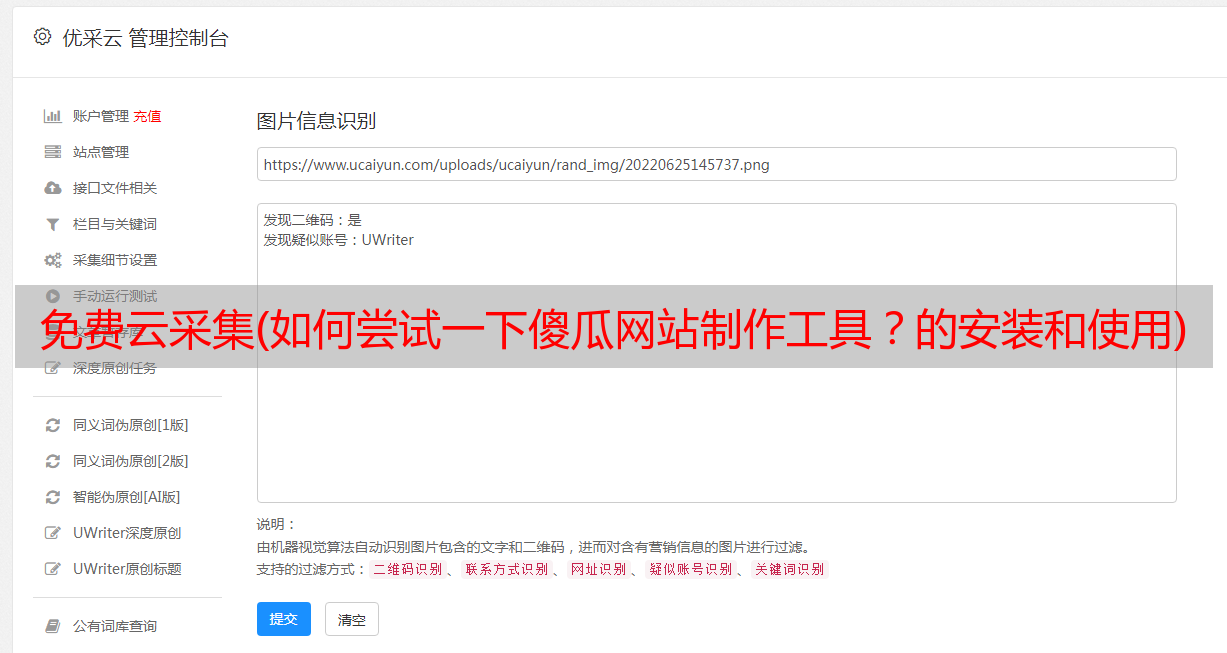Click the server icon for 站点管理
The image size is (1227, 653).
click(x=53, y=152)
